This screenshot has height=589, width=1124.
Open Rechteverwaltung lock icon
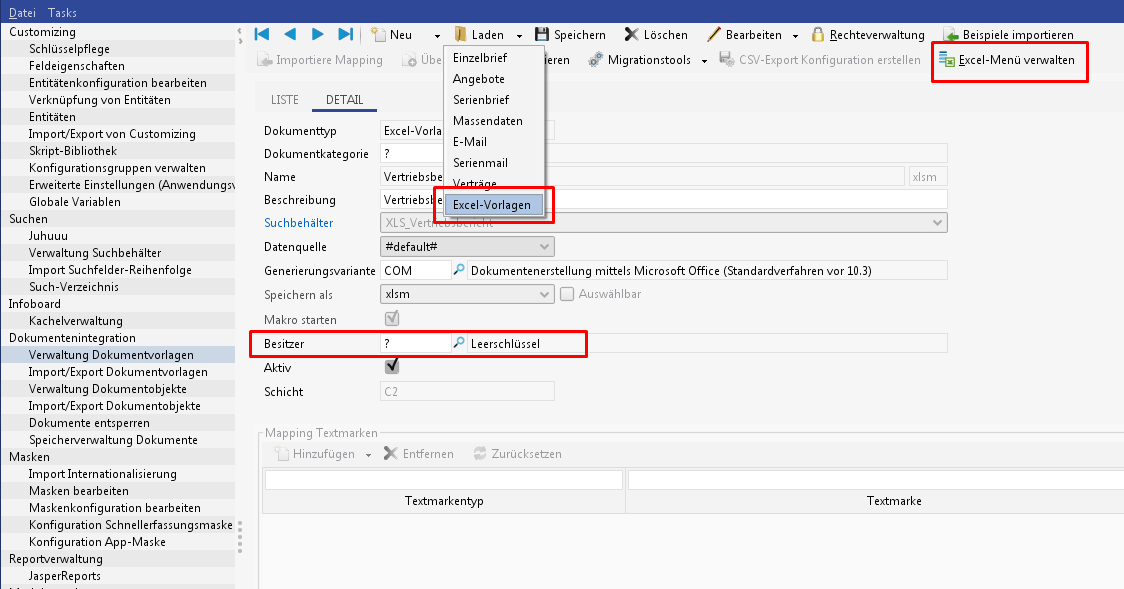[x=818, y=34]
